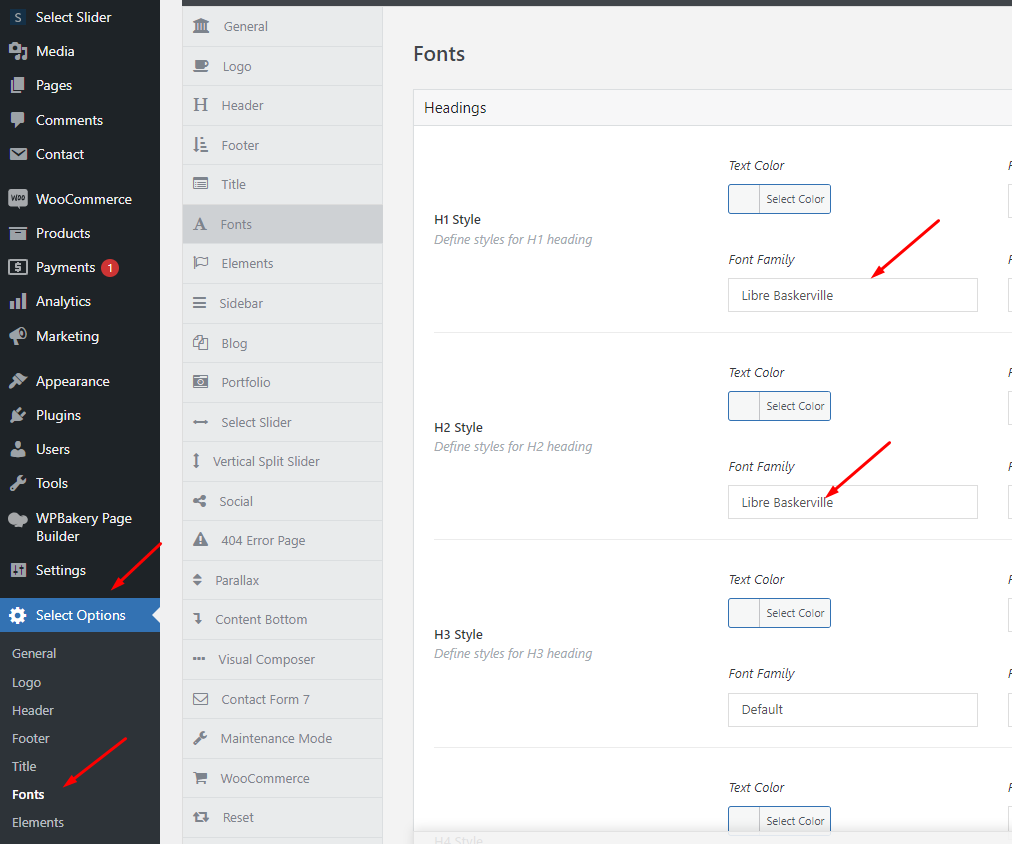Open the Footer tab in options panel
Viewport: 1012px width, 844px height.
pyautogui.click(x=283, y=145)
